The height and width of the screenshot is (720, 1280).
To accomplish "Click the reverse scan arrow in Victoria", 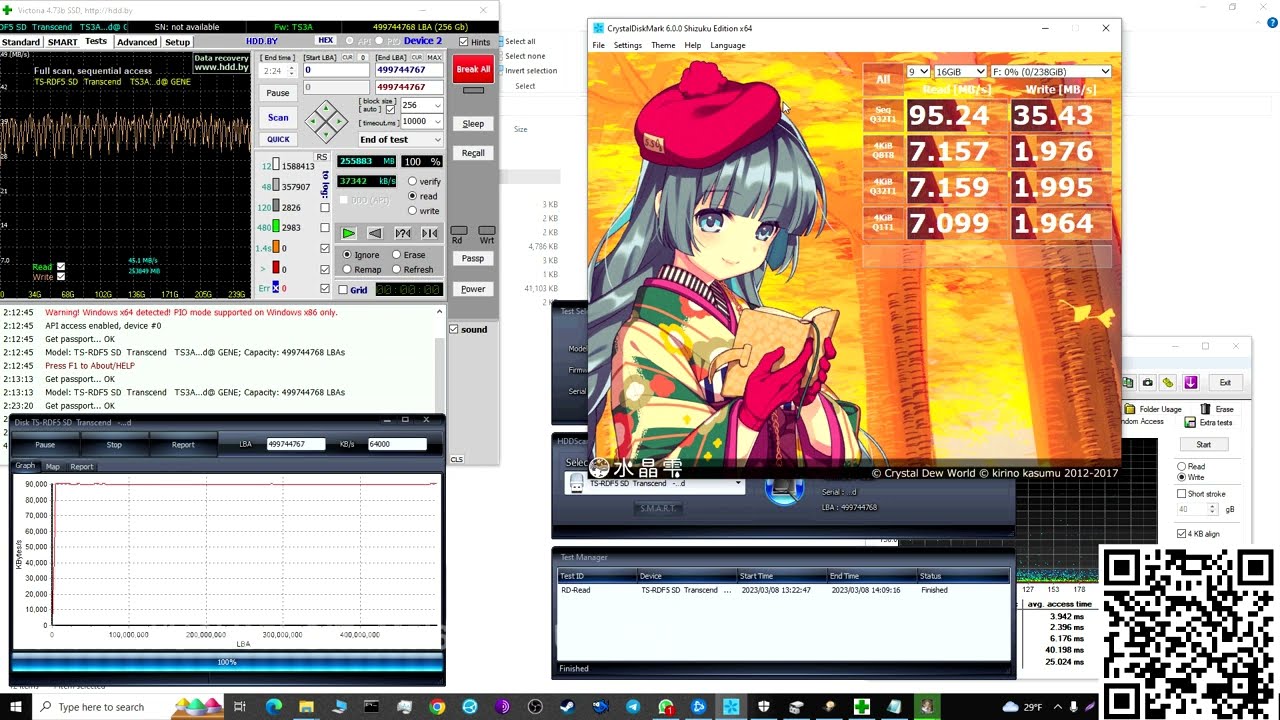I will click(x=375, y=233).
